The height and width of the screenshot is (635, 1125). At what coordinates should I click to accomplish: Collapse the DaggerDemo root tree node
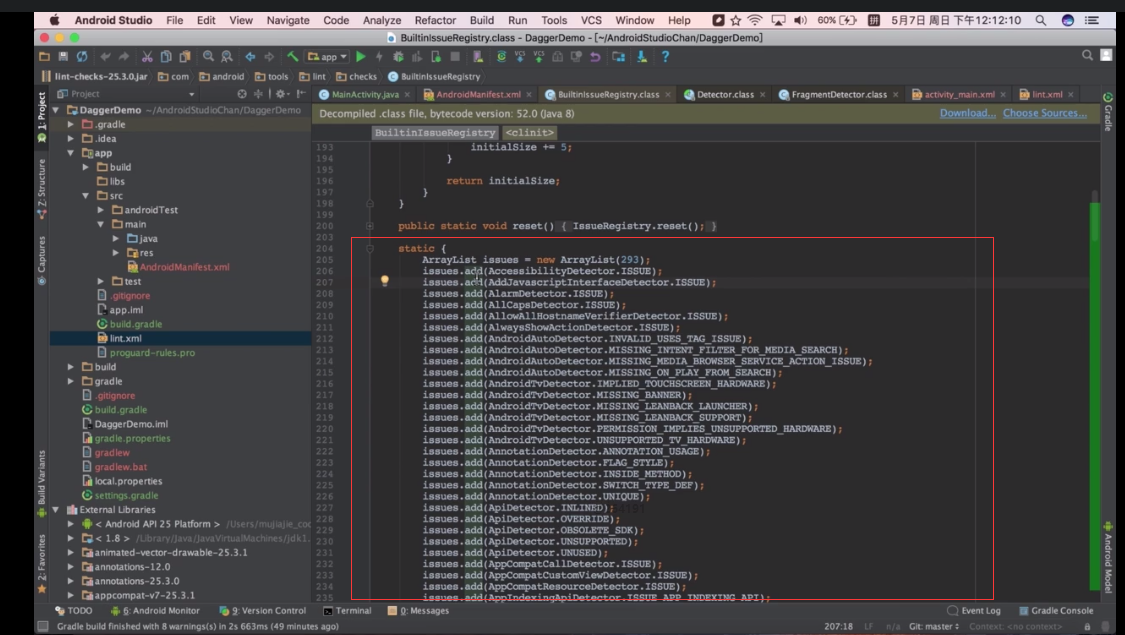point(56,110)
